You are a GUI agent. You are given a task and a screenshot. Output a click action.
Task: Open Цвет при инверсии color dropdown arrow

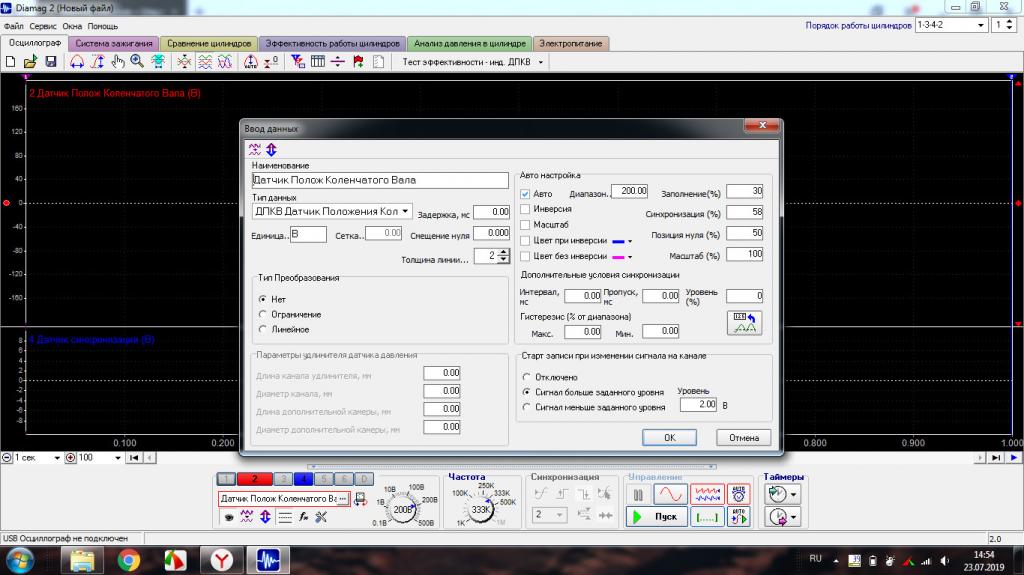[630, 241]
